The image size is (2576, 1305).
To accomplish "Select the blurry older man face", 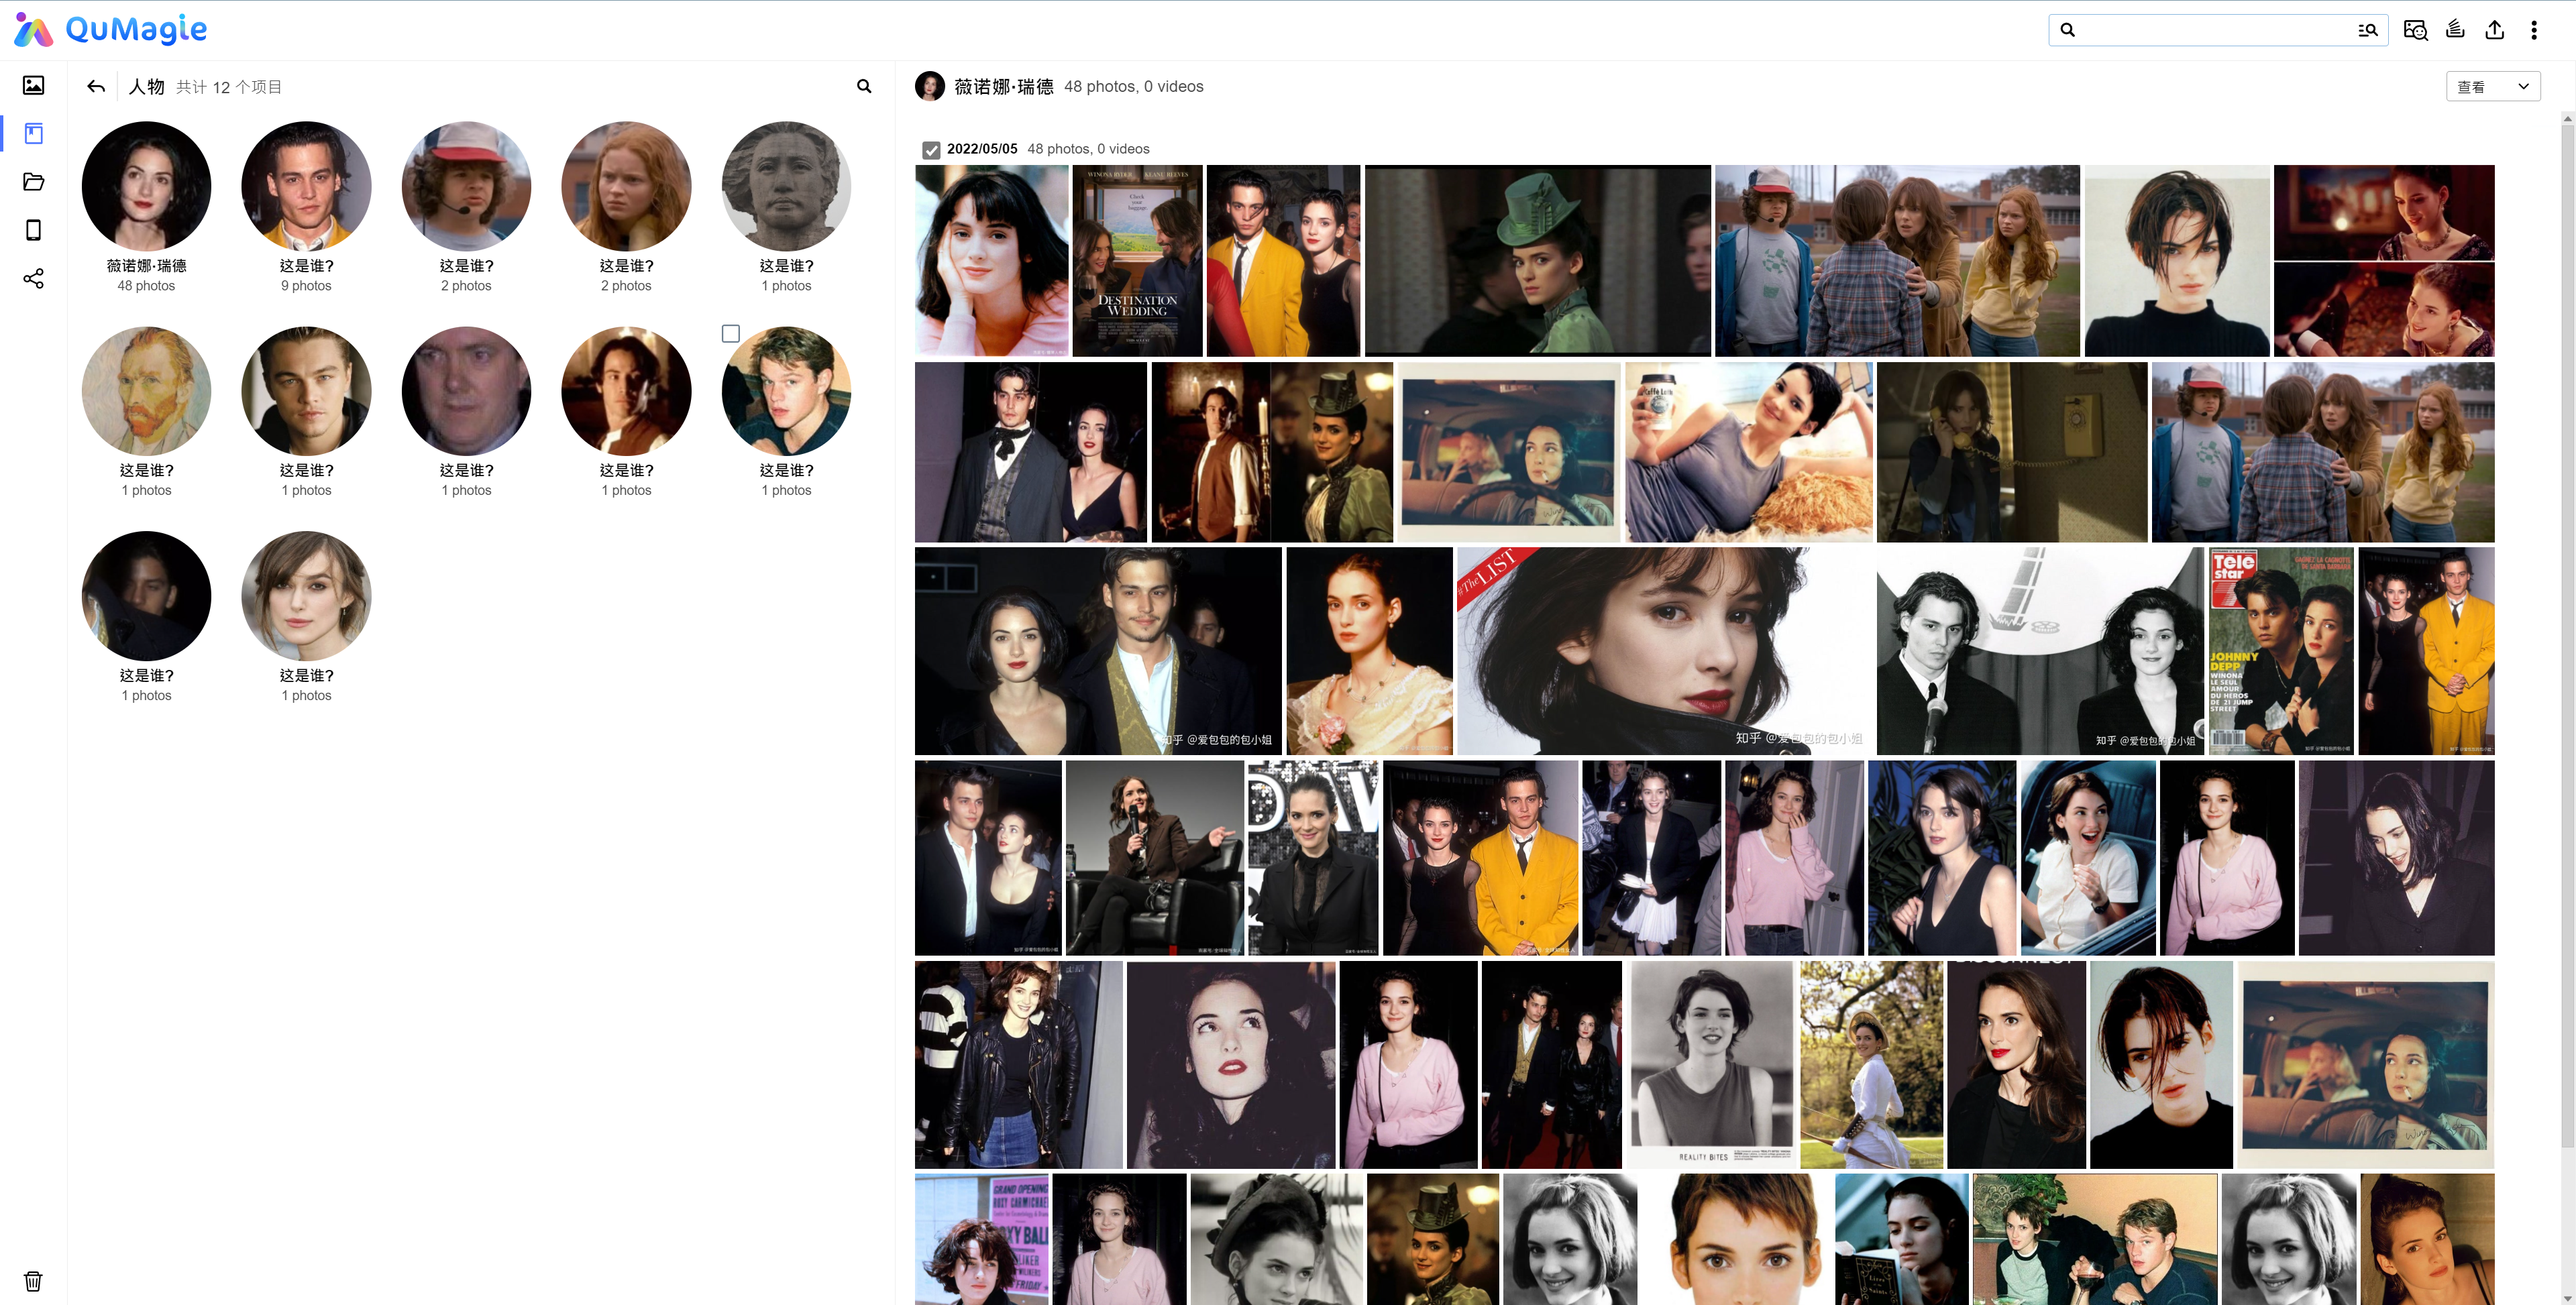I will pos(466,391).
